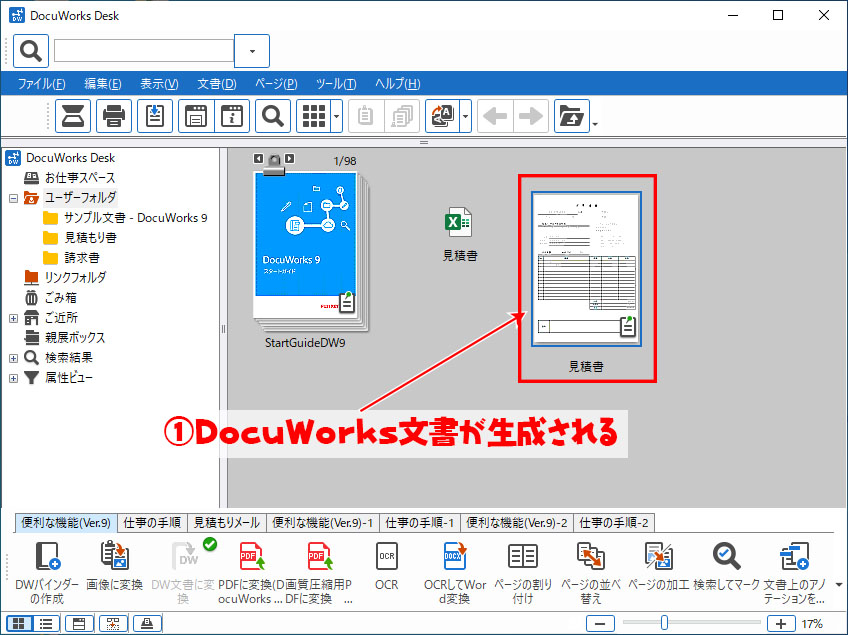Open the grid view dropdown arrow
The image size is (848, 635).
click(336, 116)
